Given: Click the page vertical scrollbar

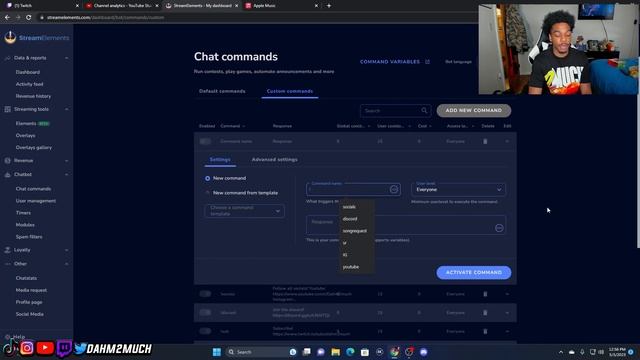Looking at the screenshot, I should coord(638,152).
